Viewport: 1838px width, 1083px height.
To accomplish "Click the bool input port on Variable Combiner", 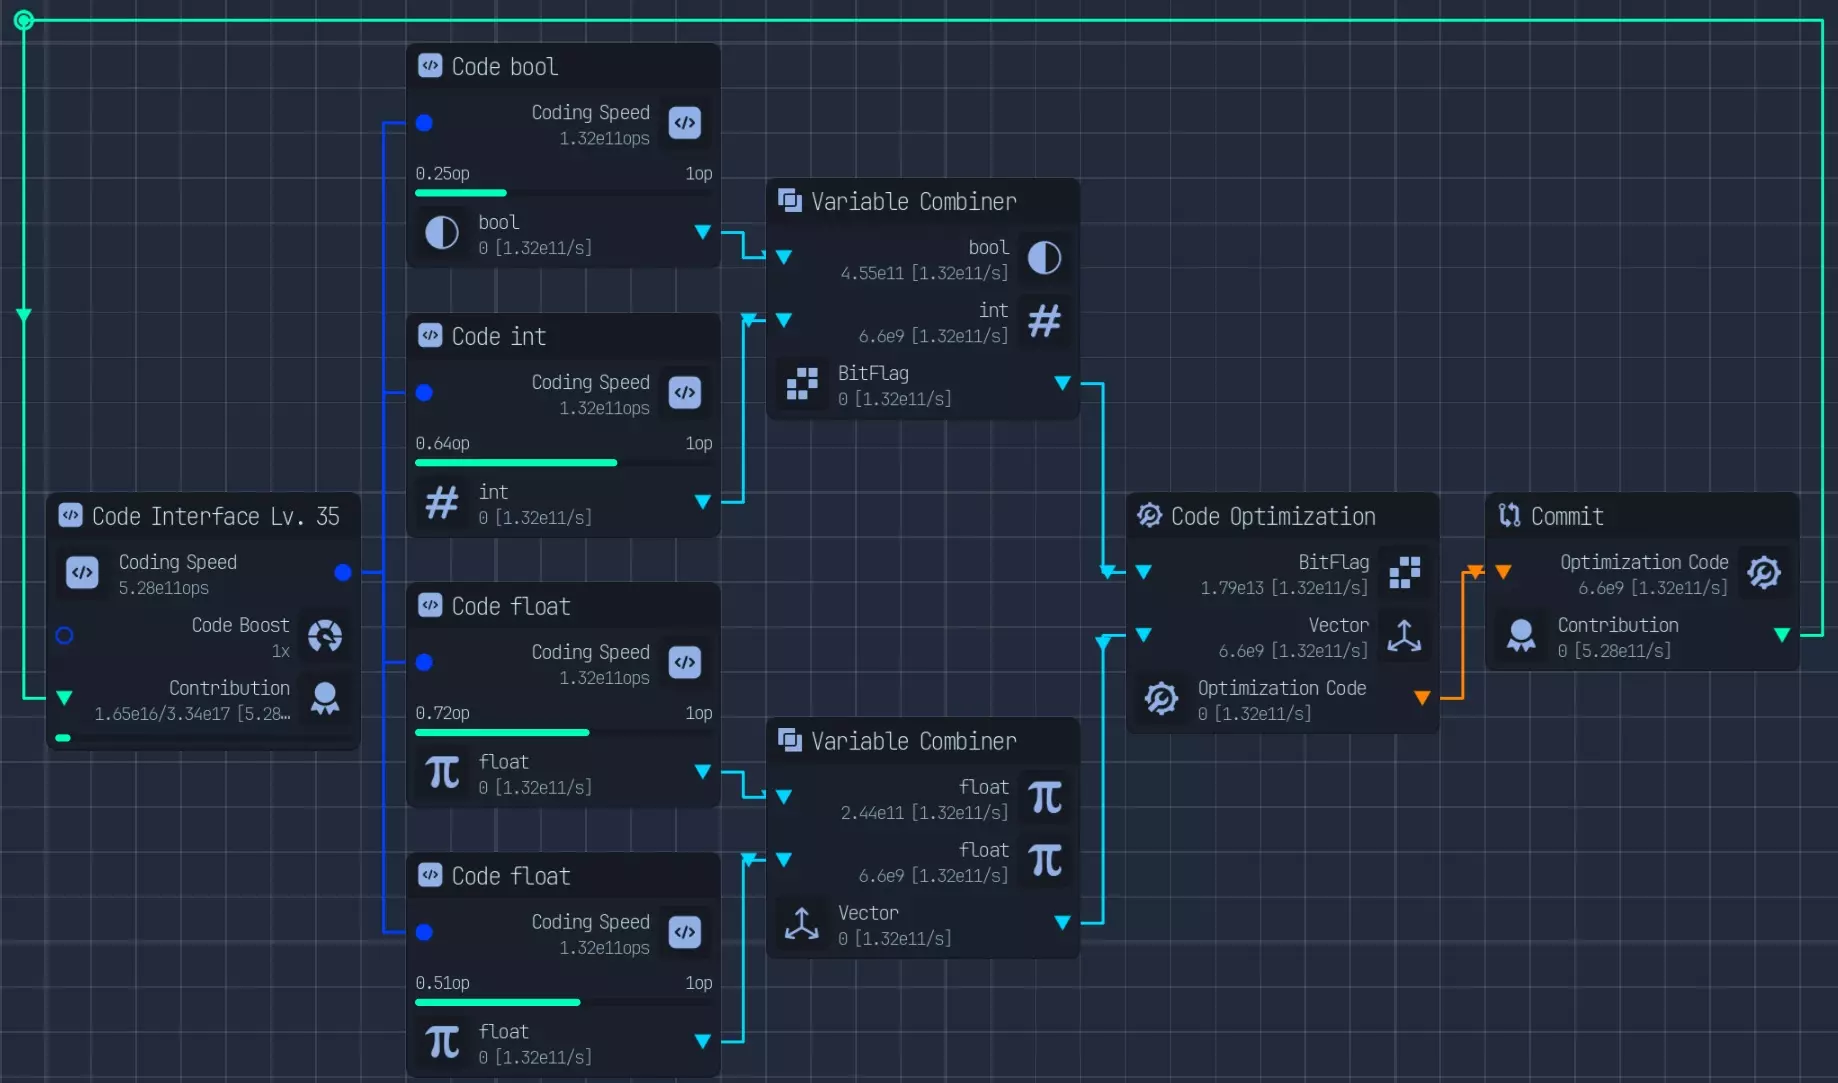I will pos(784,258).
